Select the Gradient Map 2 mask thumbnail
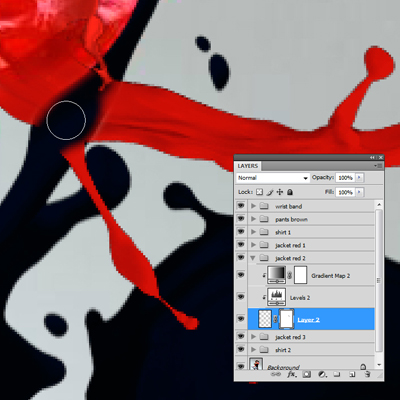Screen dimensions: 400x400 tap(301, 275)
